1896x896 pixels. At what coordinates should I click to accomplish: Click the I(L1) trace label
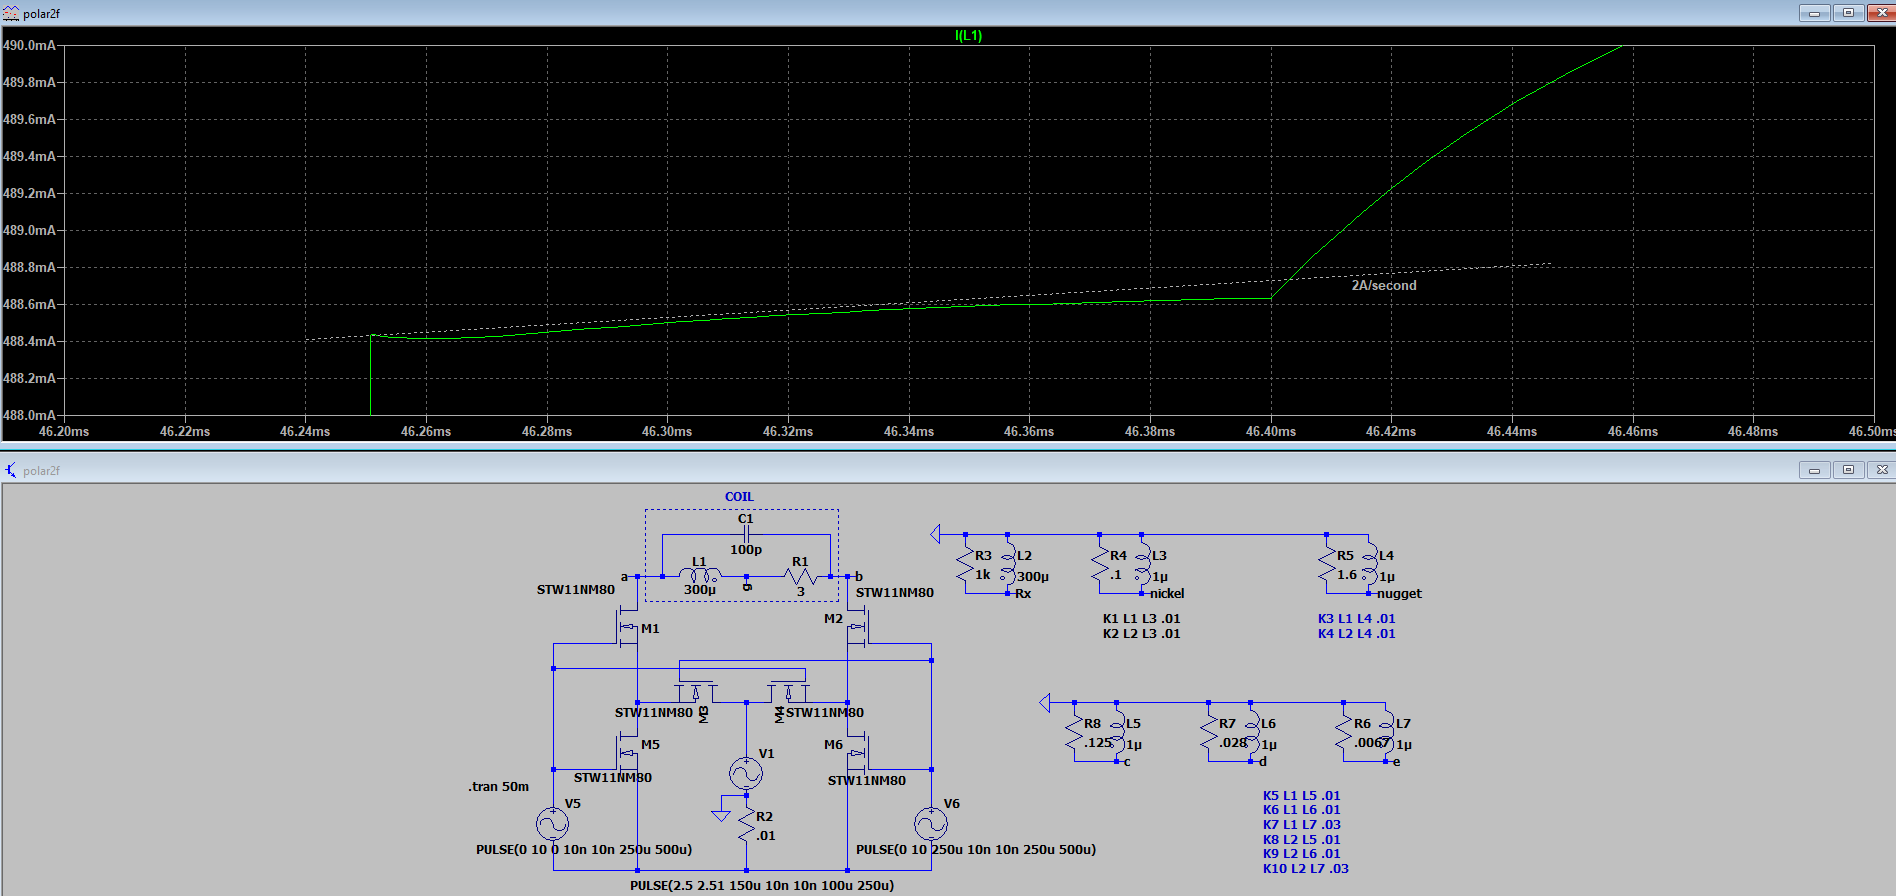968,36
